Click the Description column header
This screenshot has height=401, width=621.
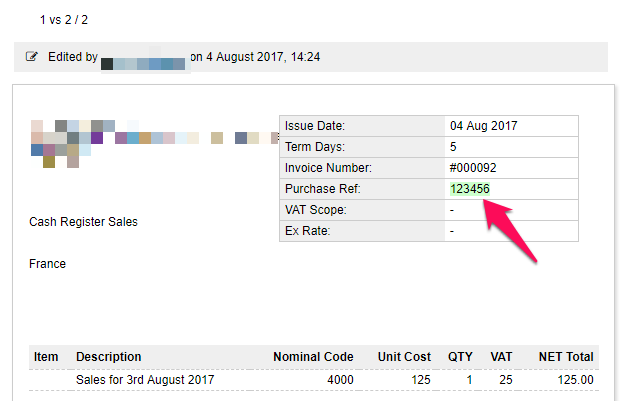point(109,357)
